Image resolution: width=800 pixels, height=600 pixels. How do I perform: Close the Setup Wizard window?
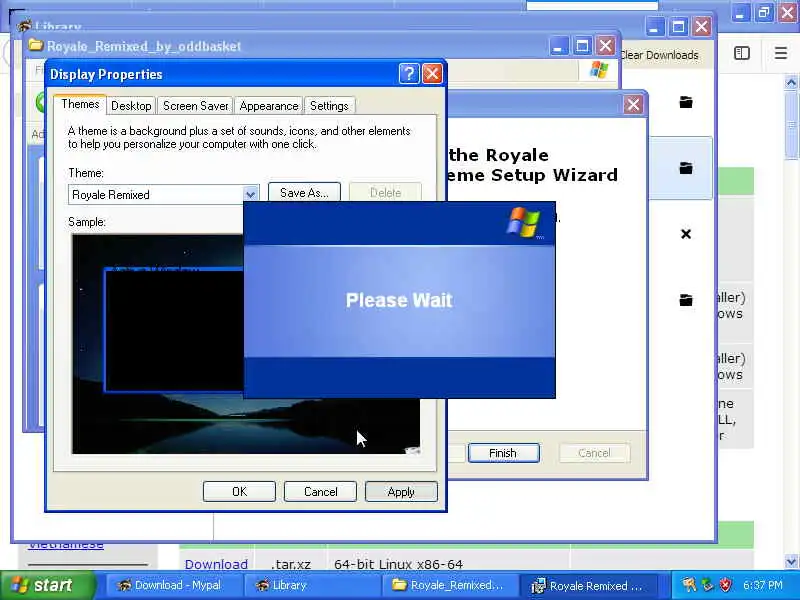[633, 105]
